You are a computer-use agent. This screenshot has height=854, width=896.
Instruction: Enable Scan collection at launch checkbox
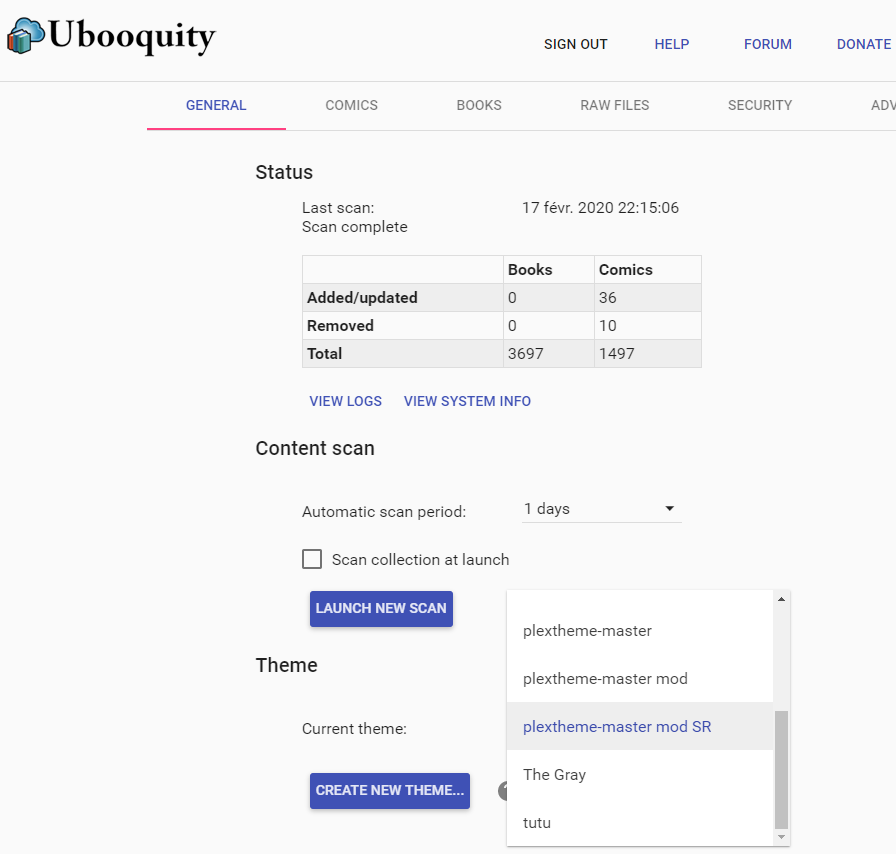point(312,559)
